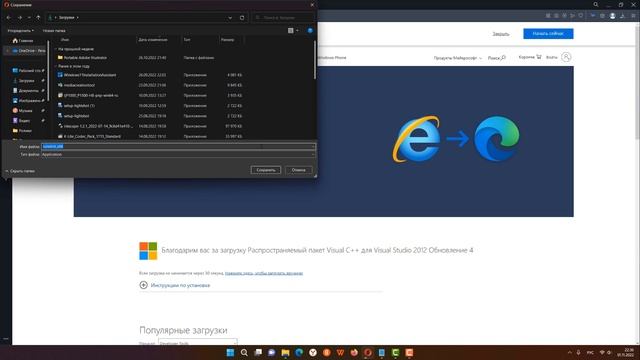This screenshot has width=640, height=360.
Task: Open Видео in the sidebar
Action: coord(23,120)
